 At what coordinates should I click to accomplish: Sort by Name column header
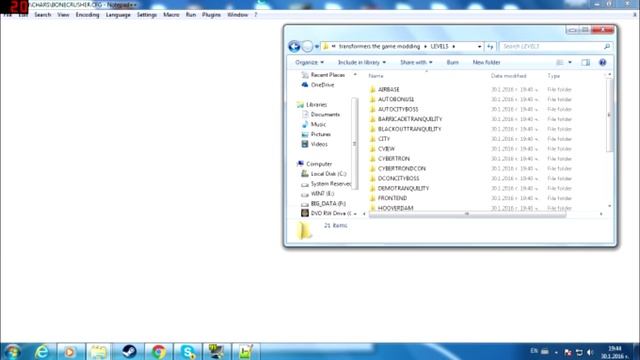point(376,76)
